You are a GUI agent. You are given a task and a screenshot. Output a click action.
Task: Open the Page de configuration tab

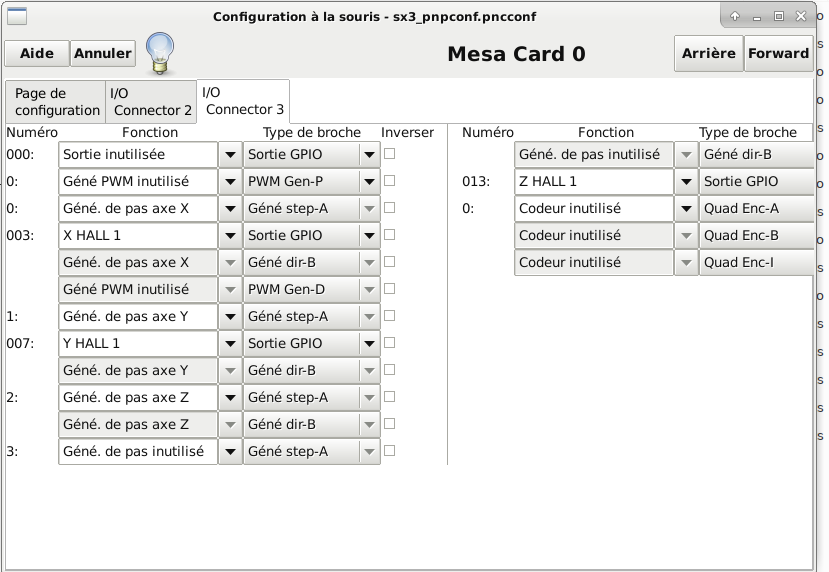click(56, 102)
